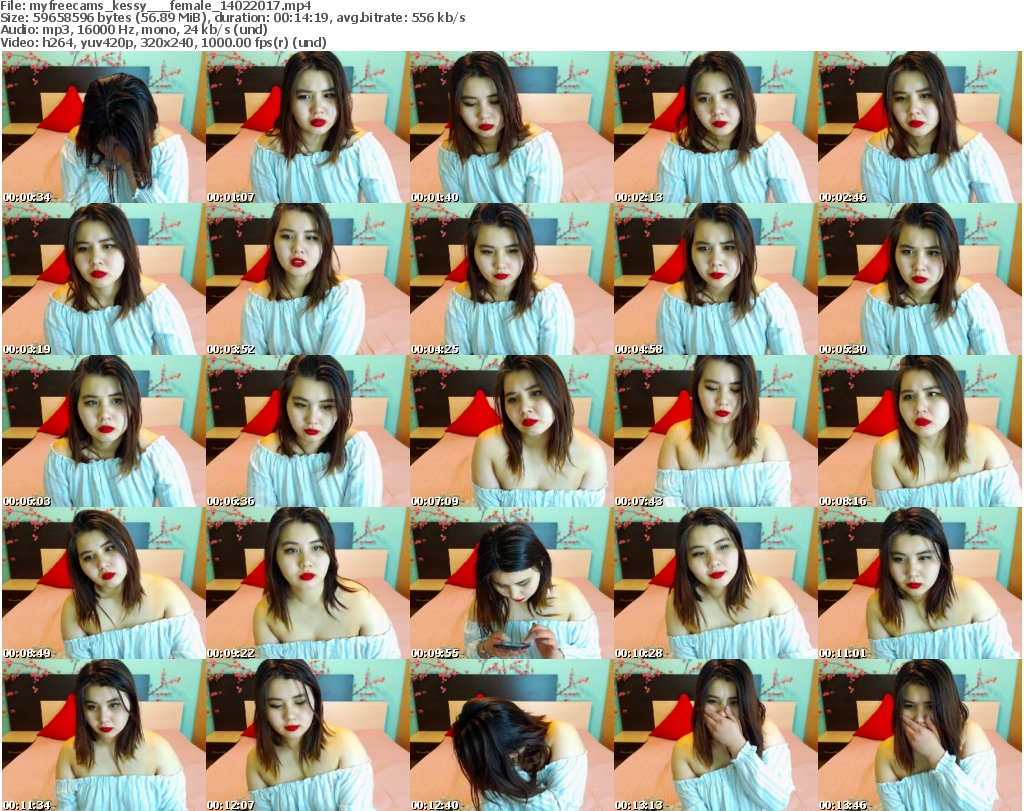Select the thumbnail stamped 00:00:34
The width and height of the screenshot is (1024, 811).
tap(103, 127)
